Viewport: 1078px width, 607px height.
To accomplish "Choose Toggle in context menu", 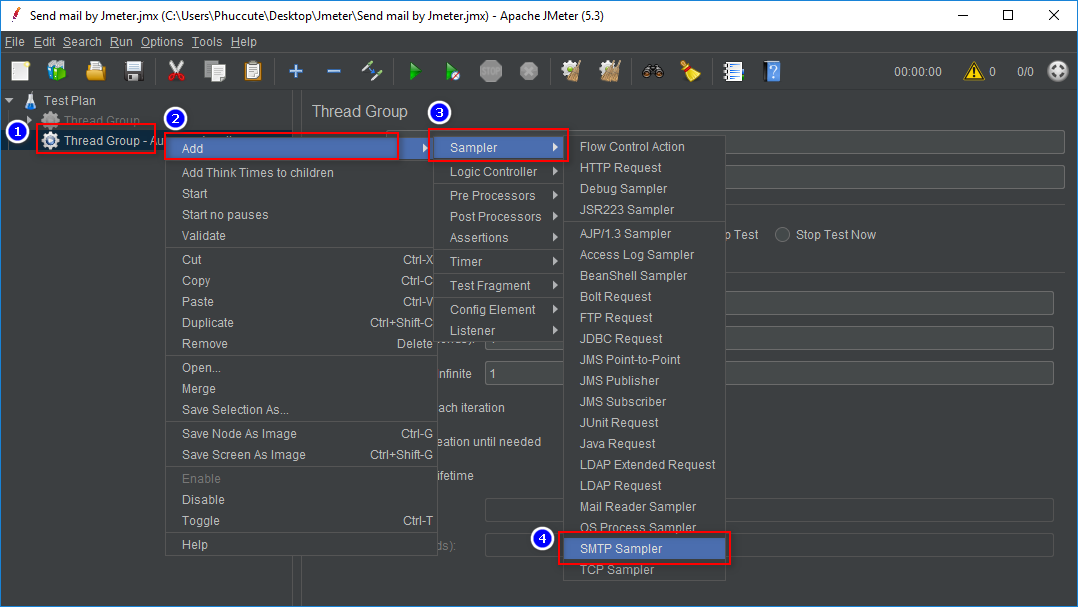I will (301, 521).
